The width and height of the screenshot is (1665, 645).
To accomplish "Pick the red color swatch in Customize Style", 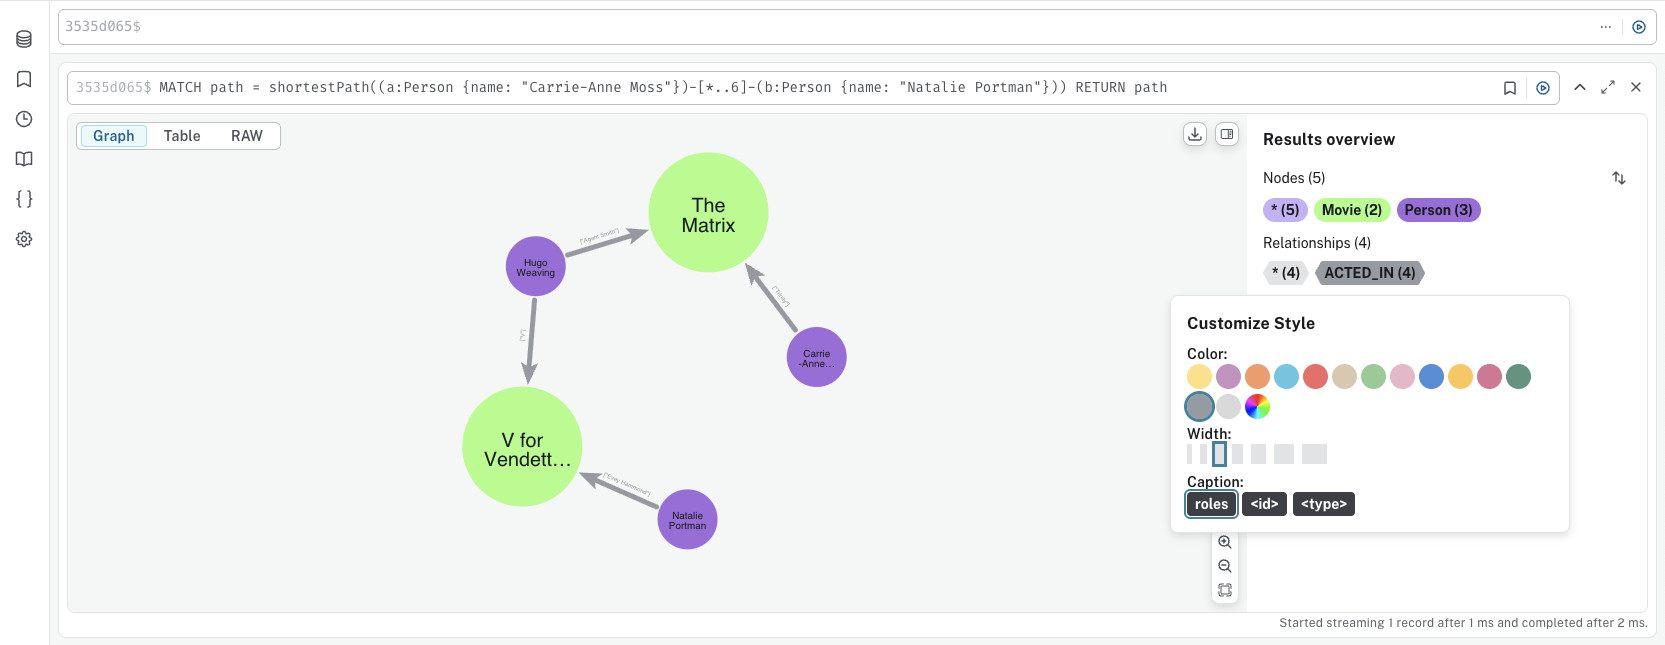I will click(x=1315, y=377).
